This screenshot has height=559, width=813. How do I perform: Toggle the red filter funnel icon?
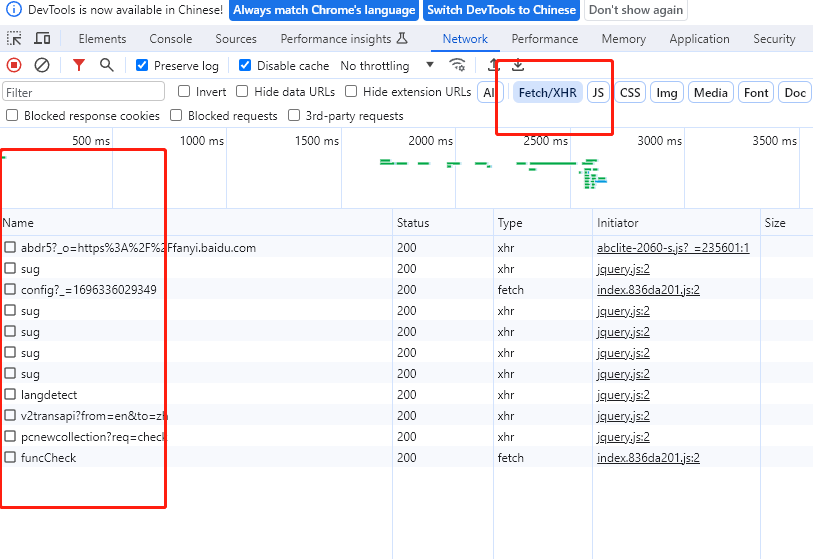coord(79,65)
